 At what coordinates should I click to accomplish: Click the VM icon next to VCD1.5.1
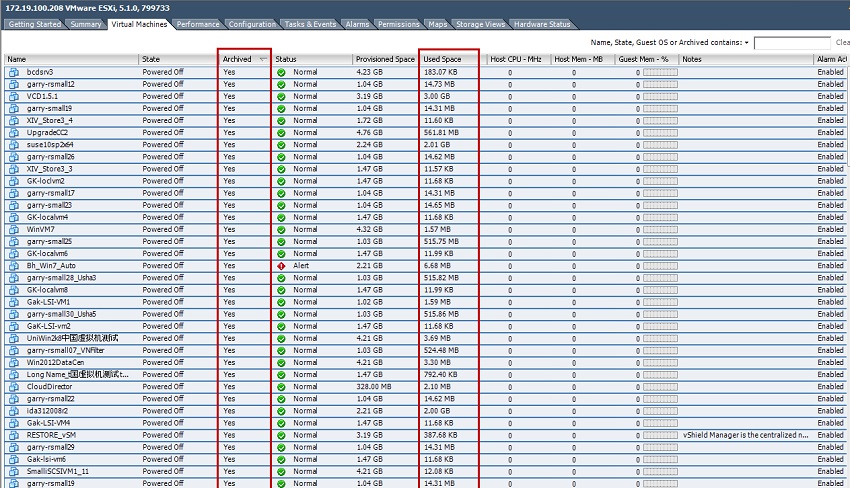pyautogui.click(x=14, y=97)
